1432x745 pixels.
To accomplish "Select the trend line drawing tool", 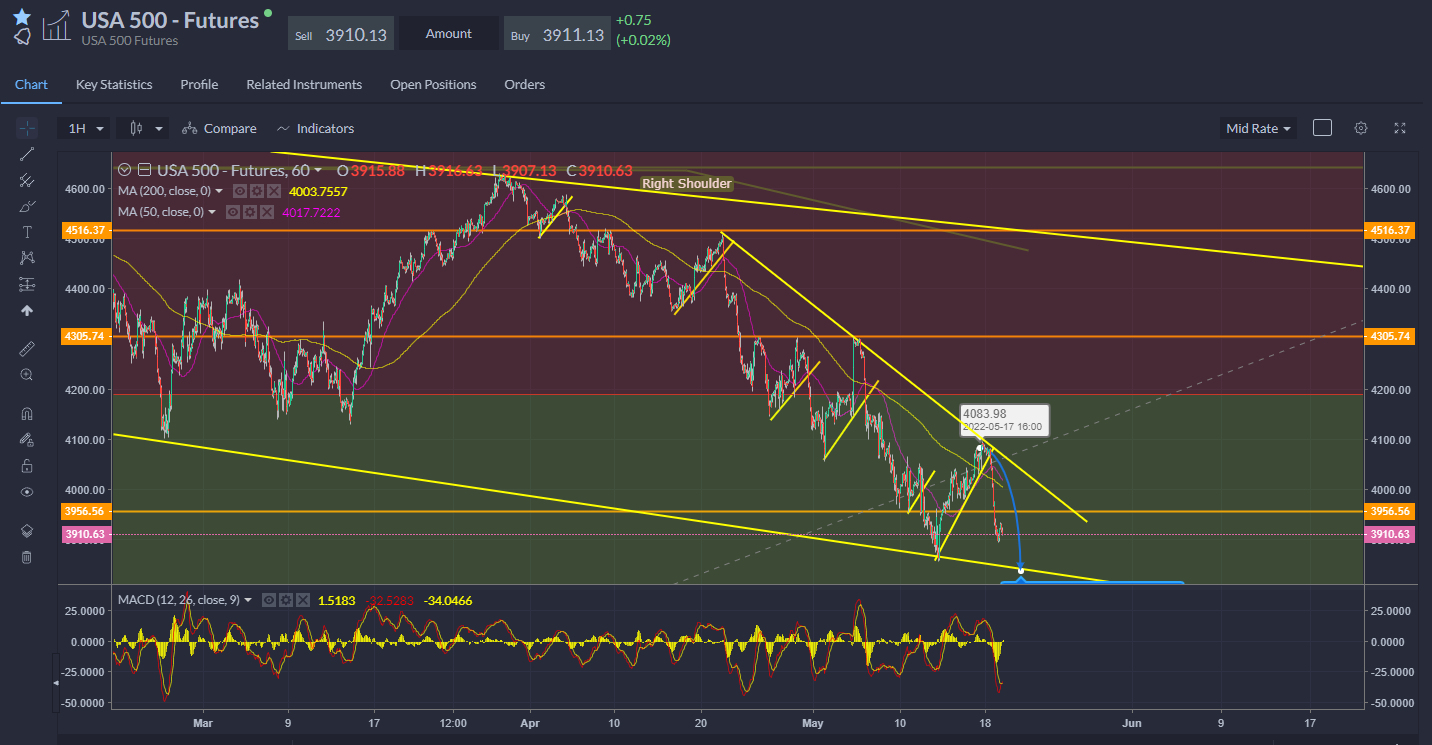I will click(27, 154).
